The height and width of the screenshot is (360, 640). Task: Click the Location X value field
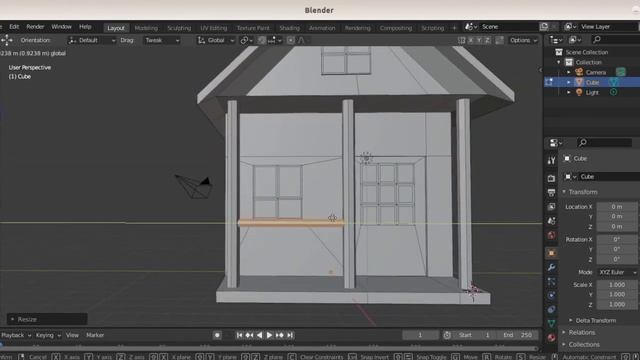click(617, 207)
